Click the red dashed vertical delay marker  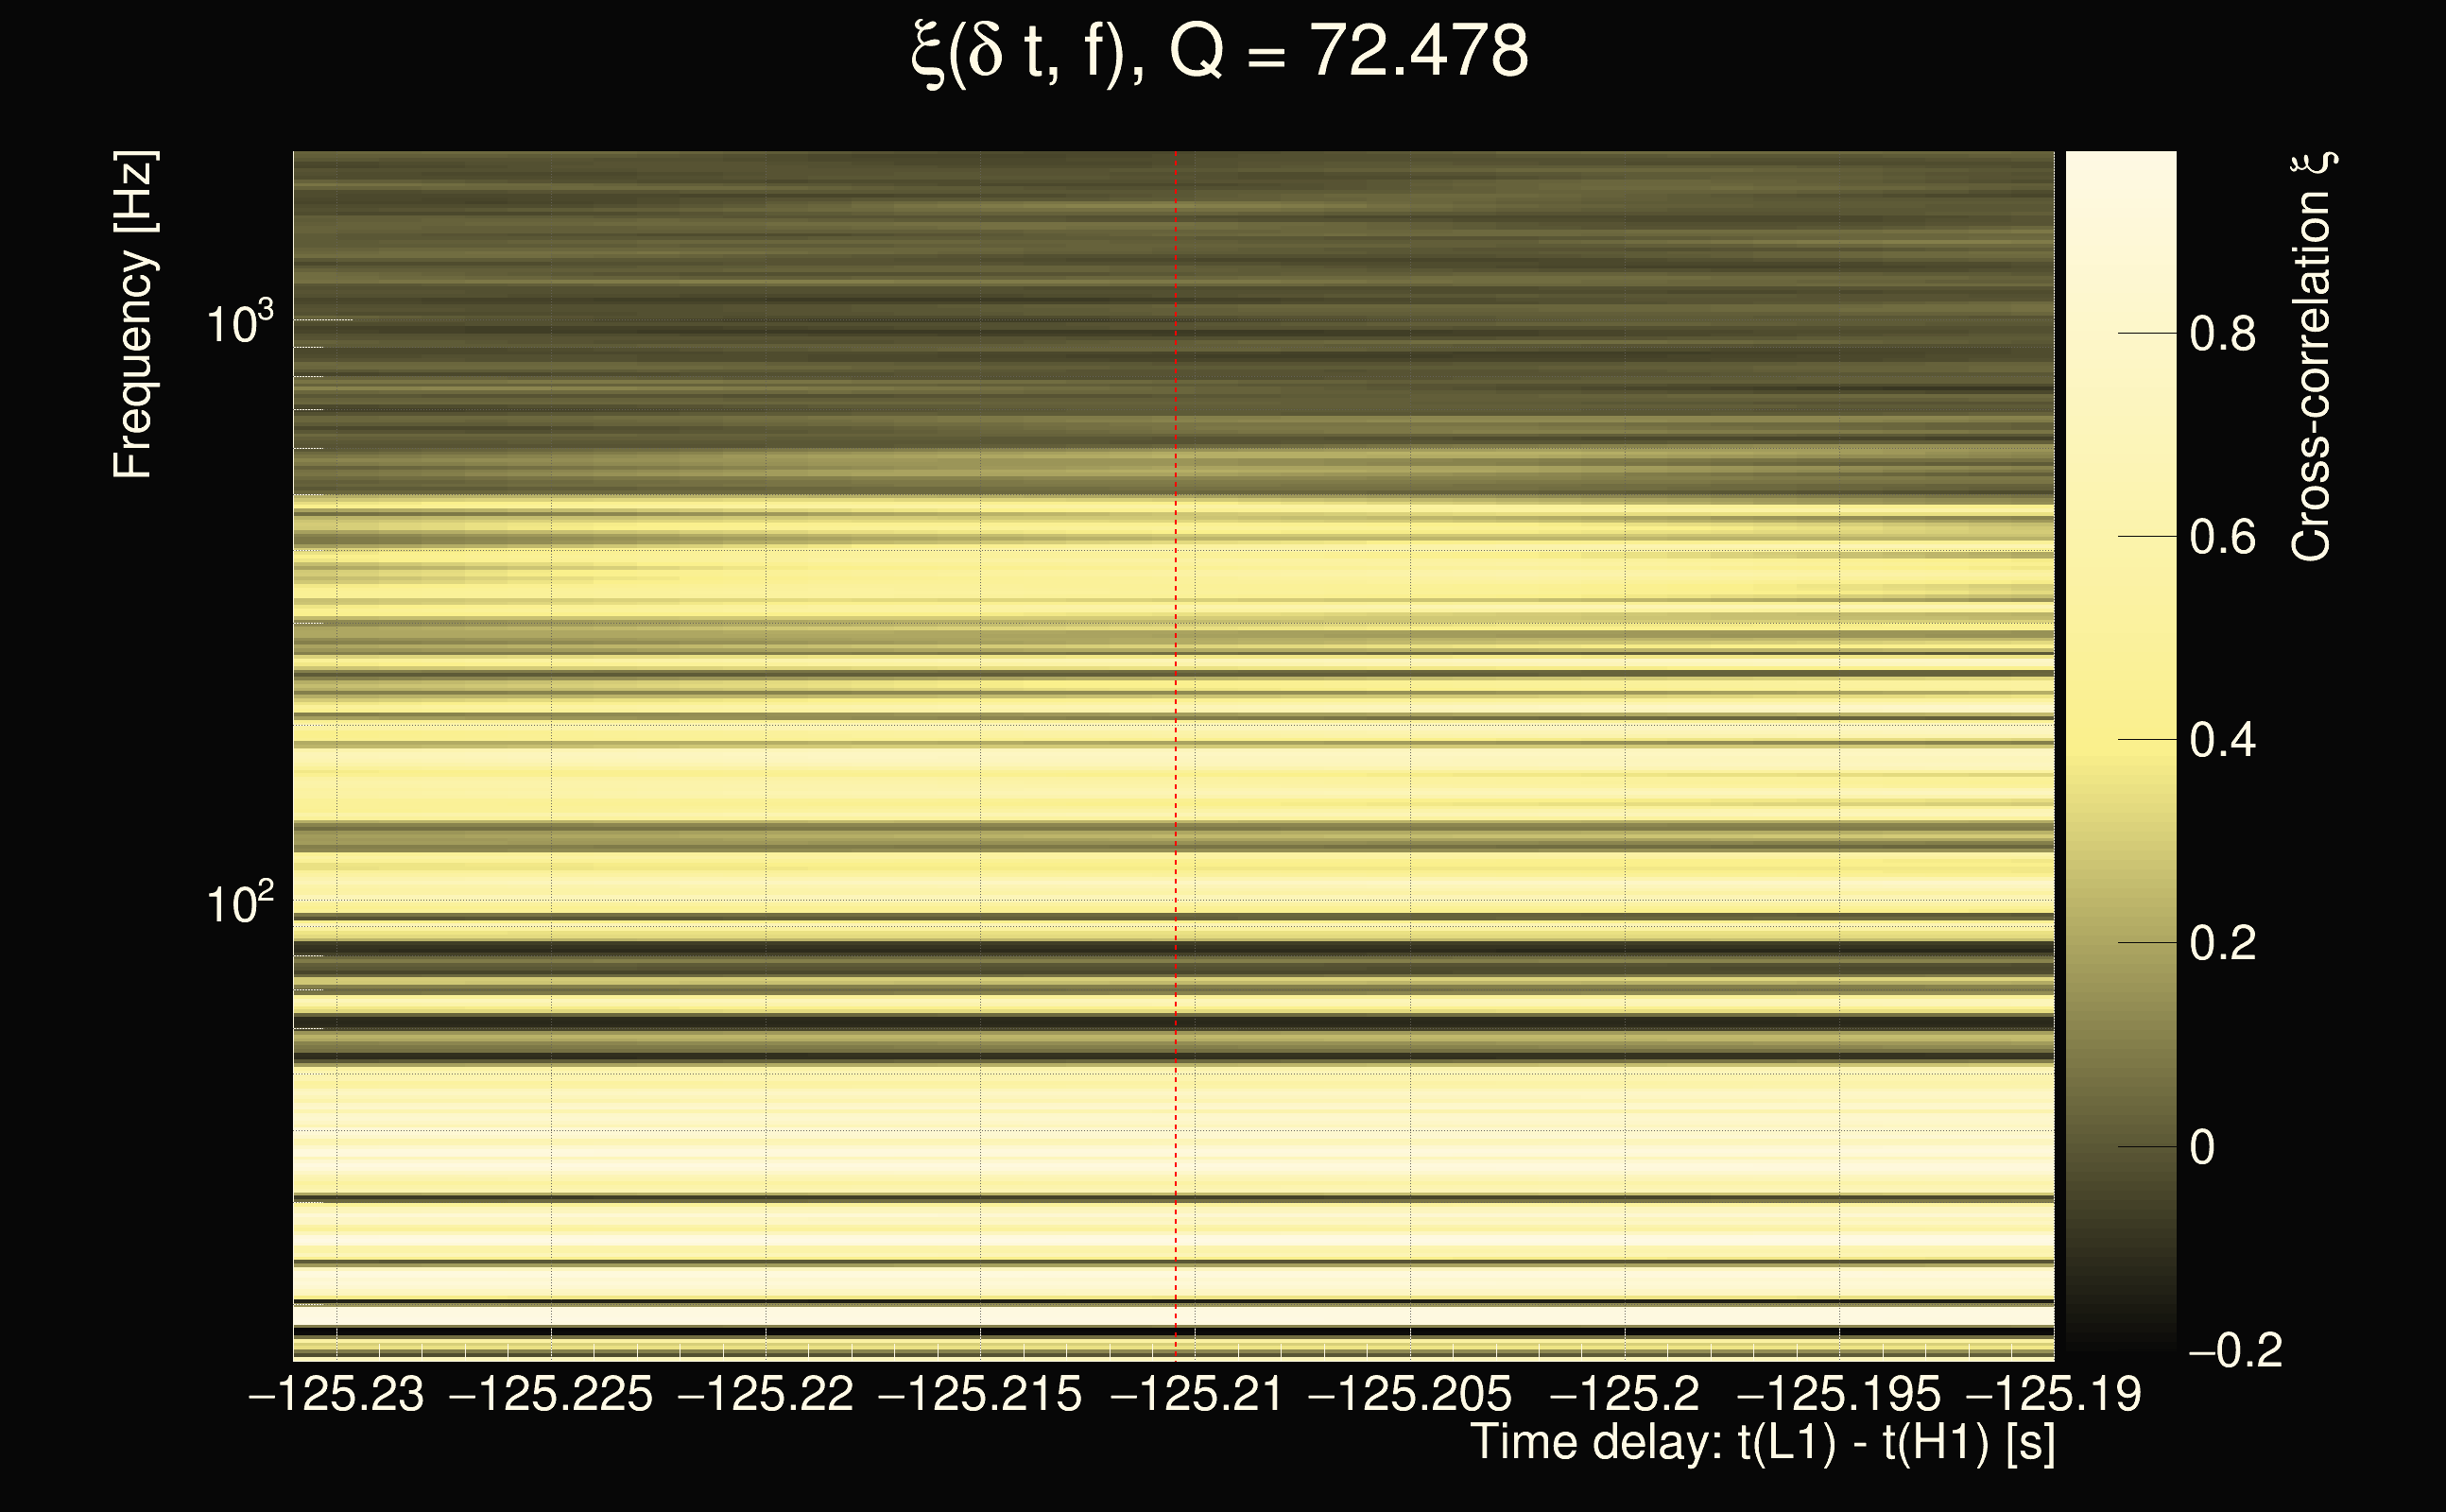1176,756
